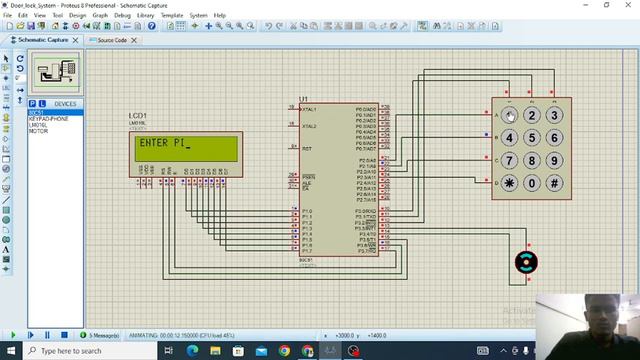Click keypad key 0 on the schematic
640x360 pixels.
(x=531, y=183)
